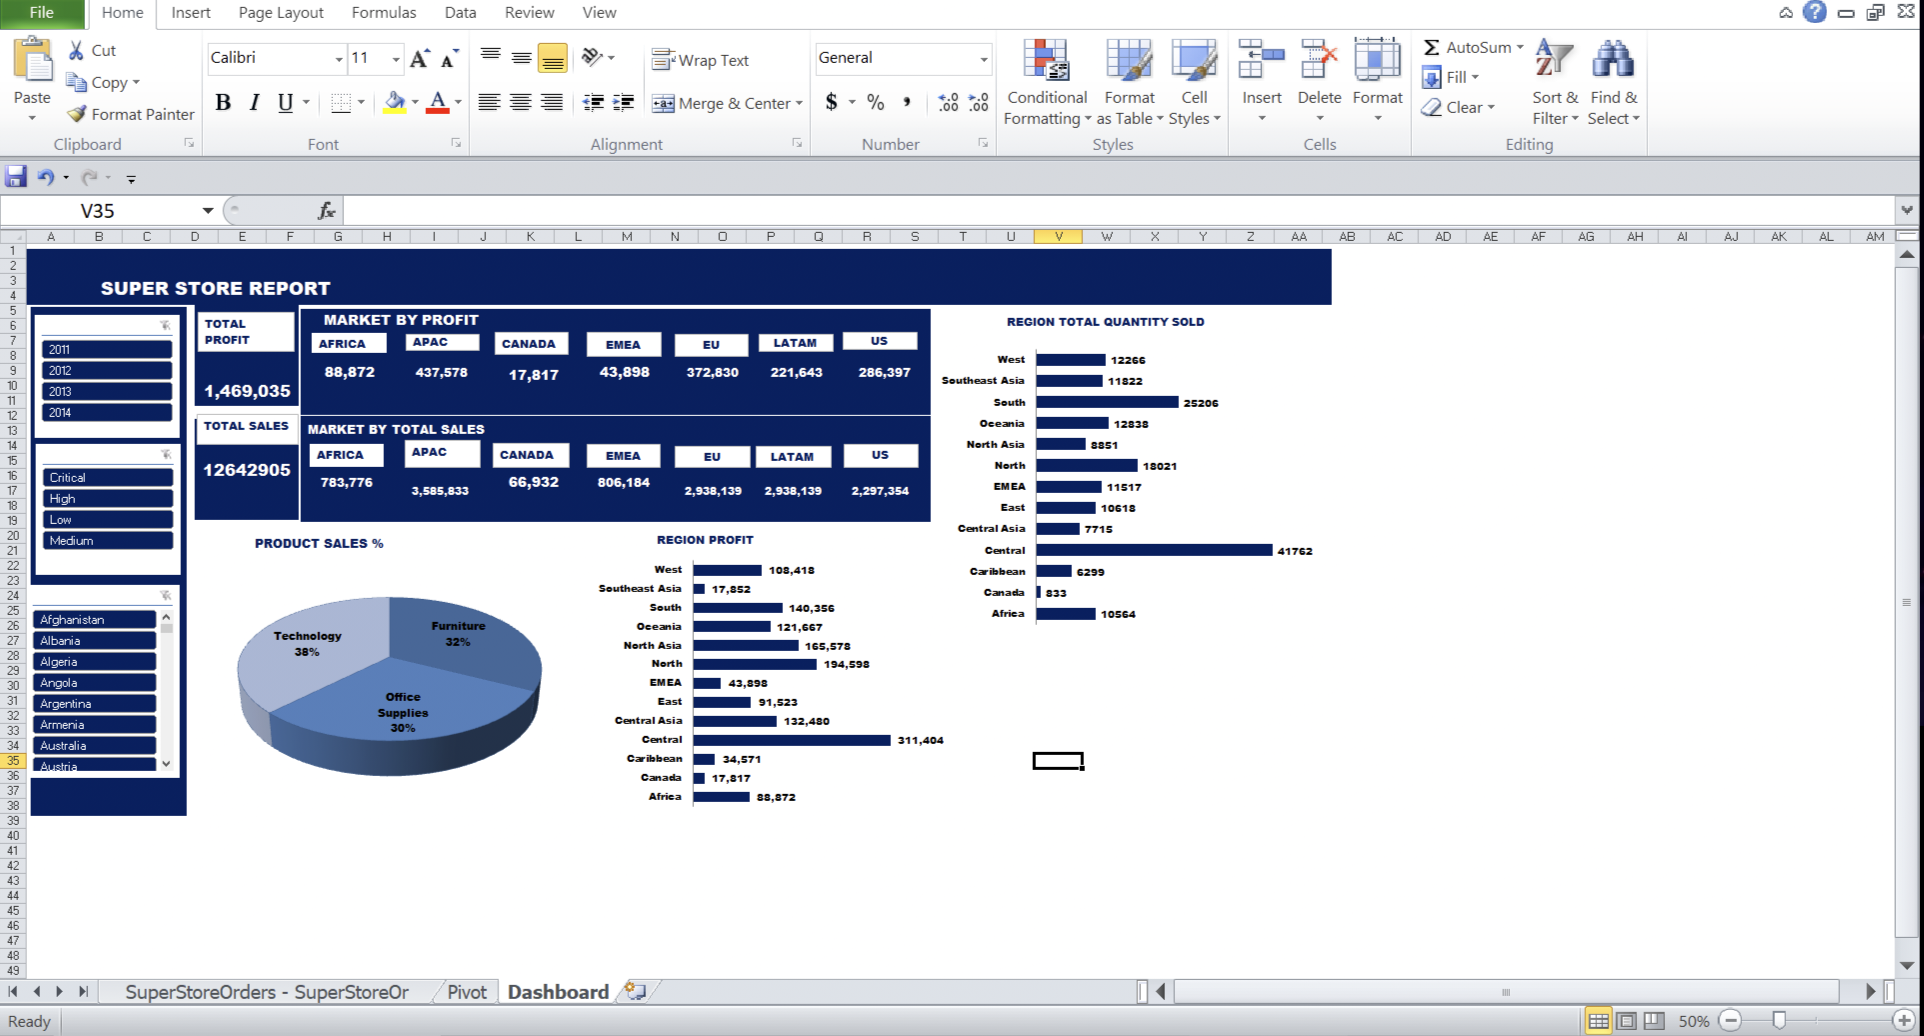Apply currency dollar number format
This screenshot has height=1036, width=1924.
coord(831,102)
